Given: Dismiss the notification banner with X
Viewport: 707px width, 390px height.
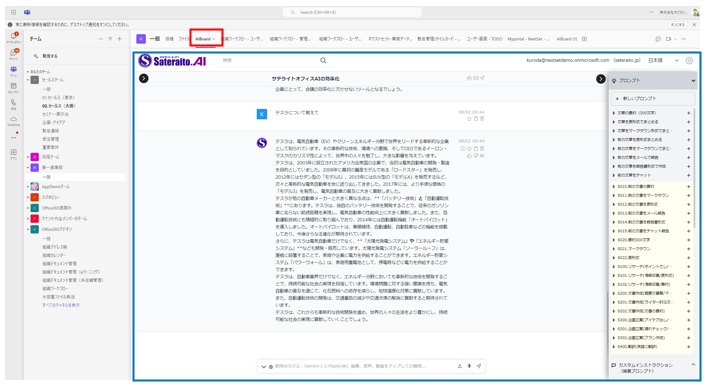Looking at the screenshot, I should [x=694, y=25].
